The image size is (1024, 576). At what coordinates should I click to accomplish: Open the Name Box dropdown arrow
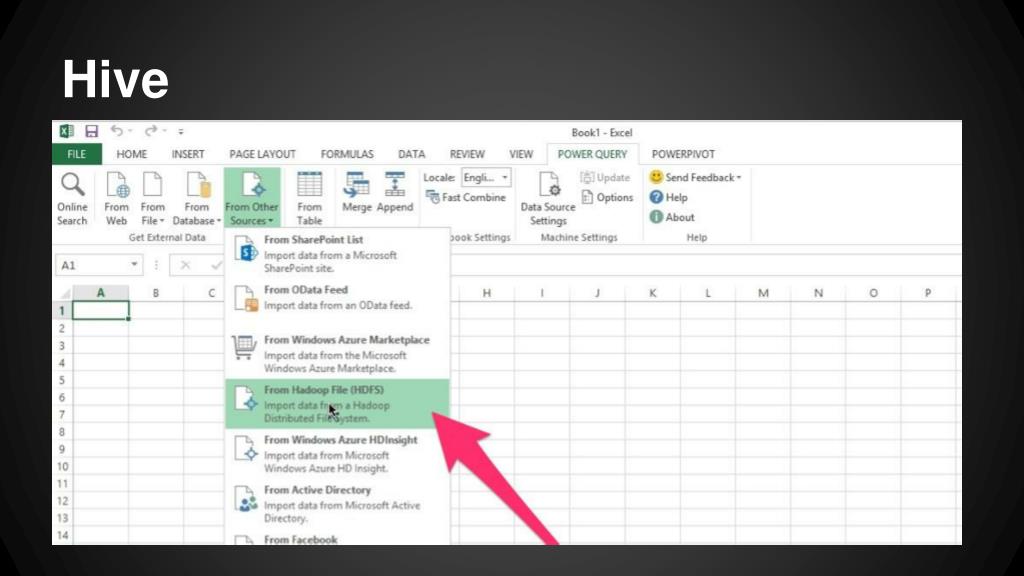coord(134,264)
